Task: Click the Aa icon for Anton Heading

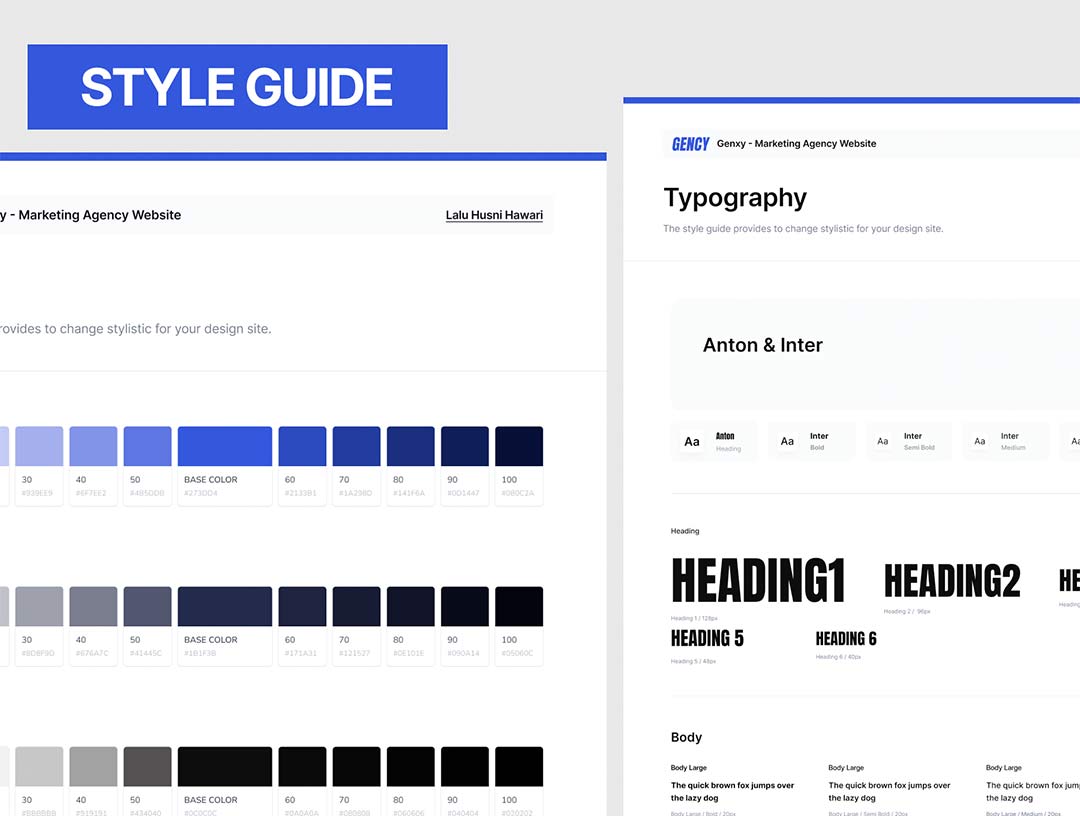Action: (x=692, y=441)
